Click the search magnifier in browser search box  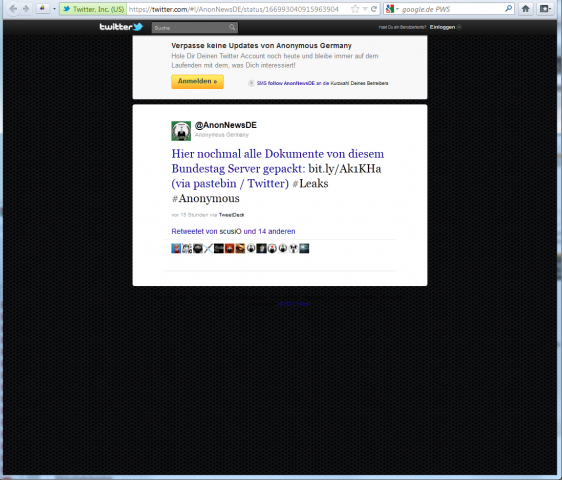508,9
